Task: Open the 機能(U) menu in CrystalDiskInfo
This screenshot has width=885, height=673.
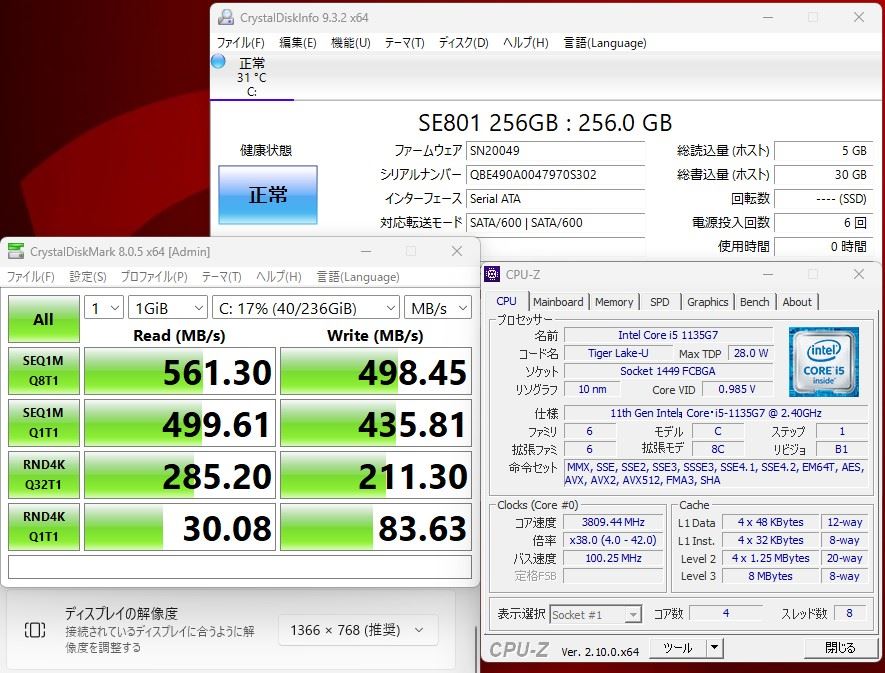Action: (x=349, y=42)
